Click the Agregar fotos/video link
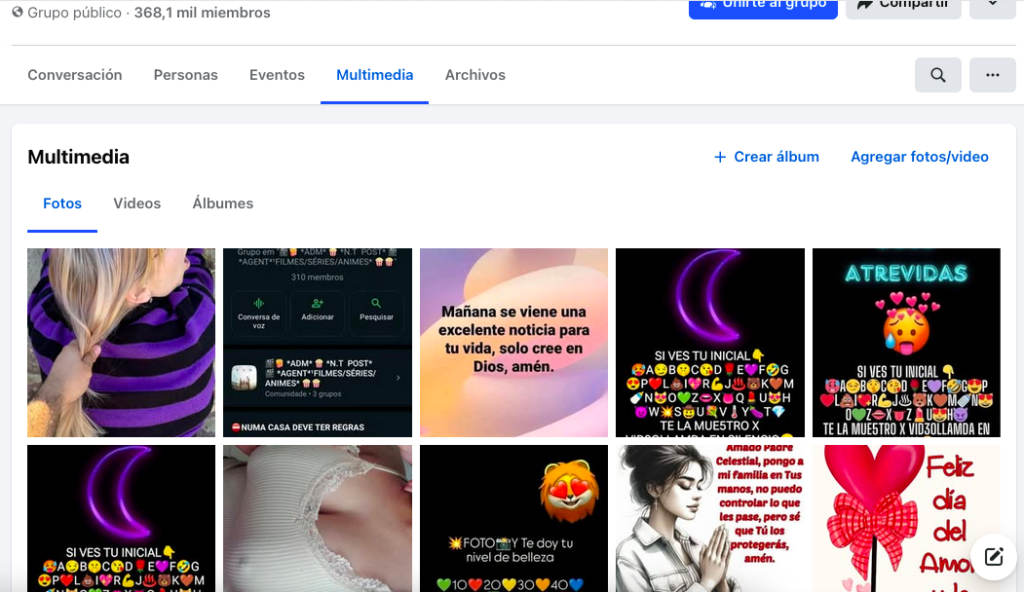1024x592 pixels. click(x=919, y=157)
